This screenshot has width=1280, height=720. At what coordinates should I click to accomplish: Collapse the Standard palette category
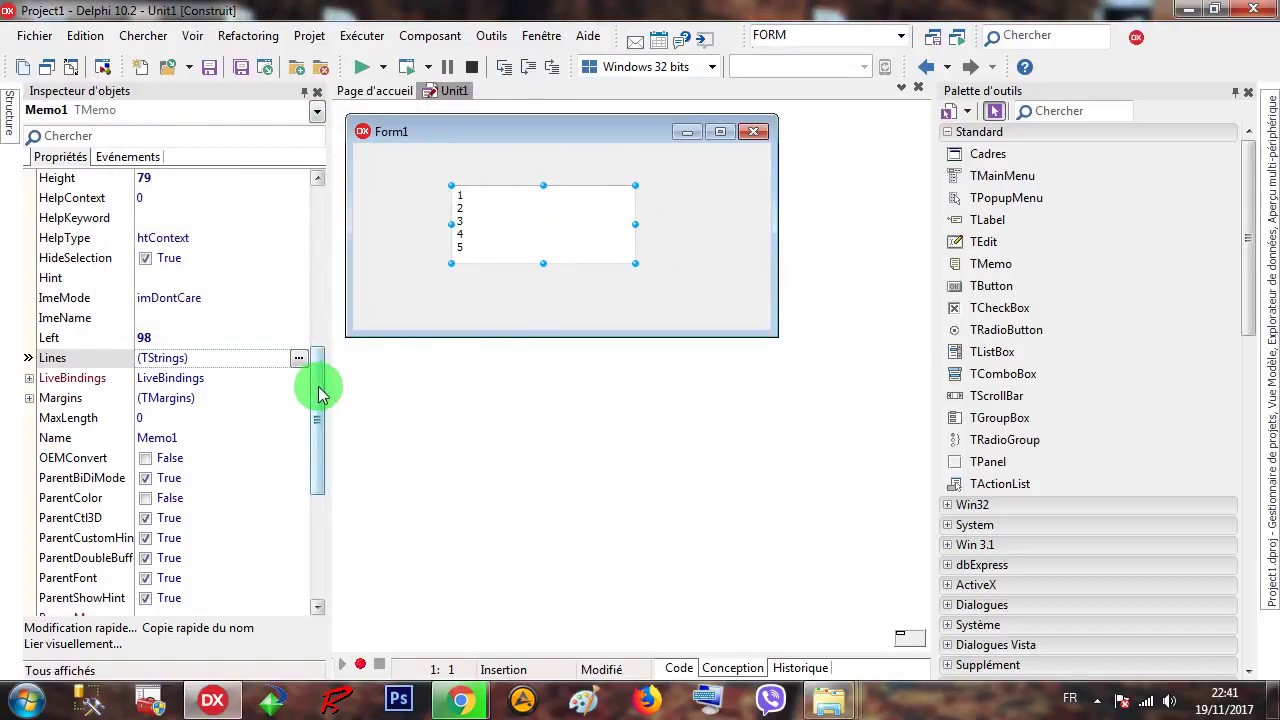coord(947,132)
